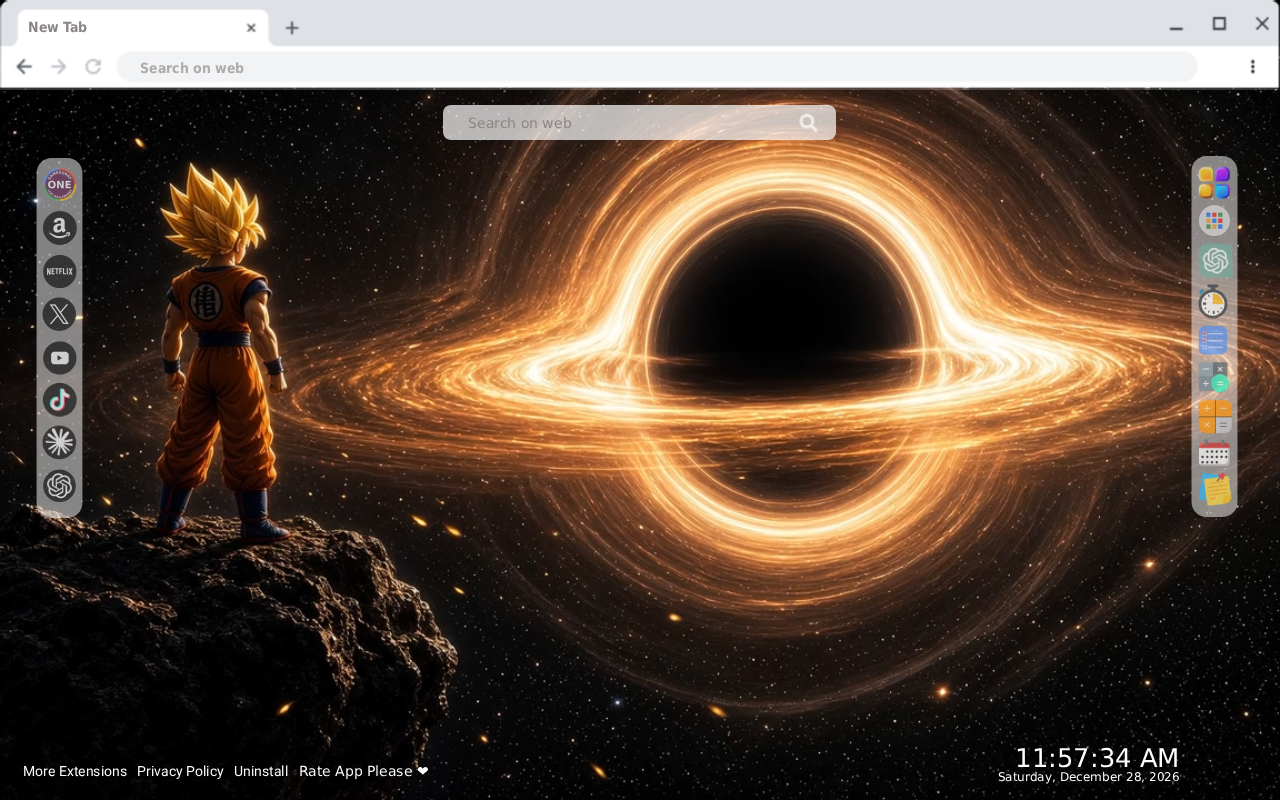The image size is (1280, 800).
Task: Open the sticky notes icon
Action: (x=1215, y=490)
